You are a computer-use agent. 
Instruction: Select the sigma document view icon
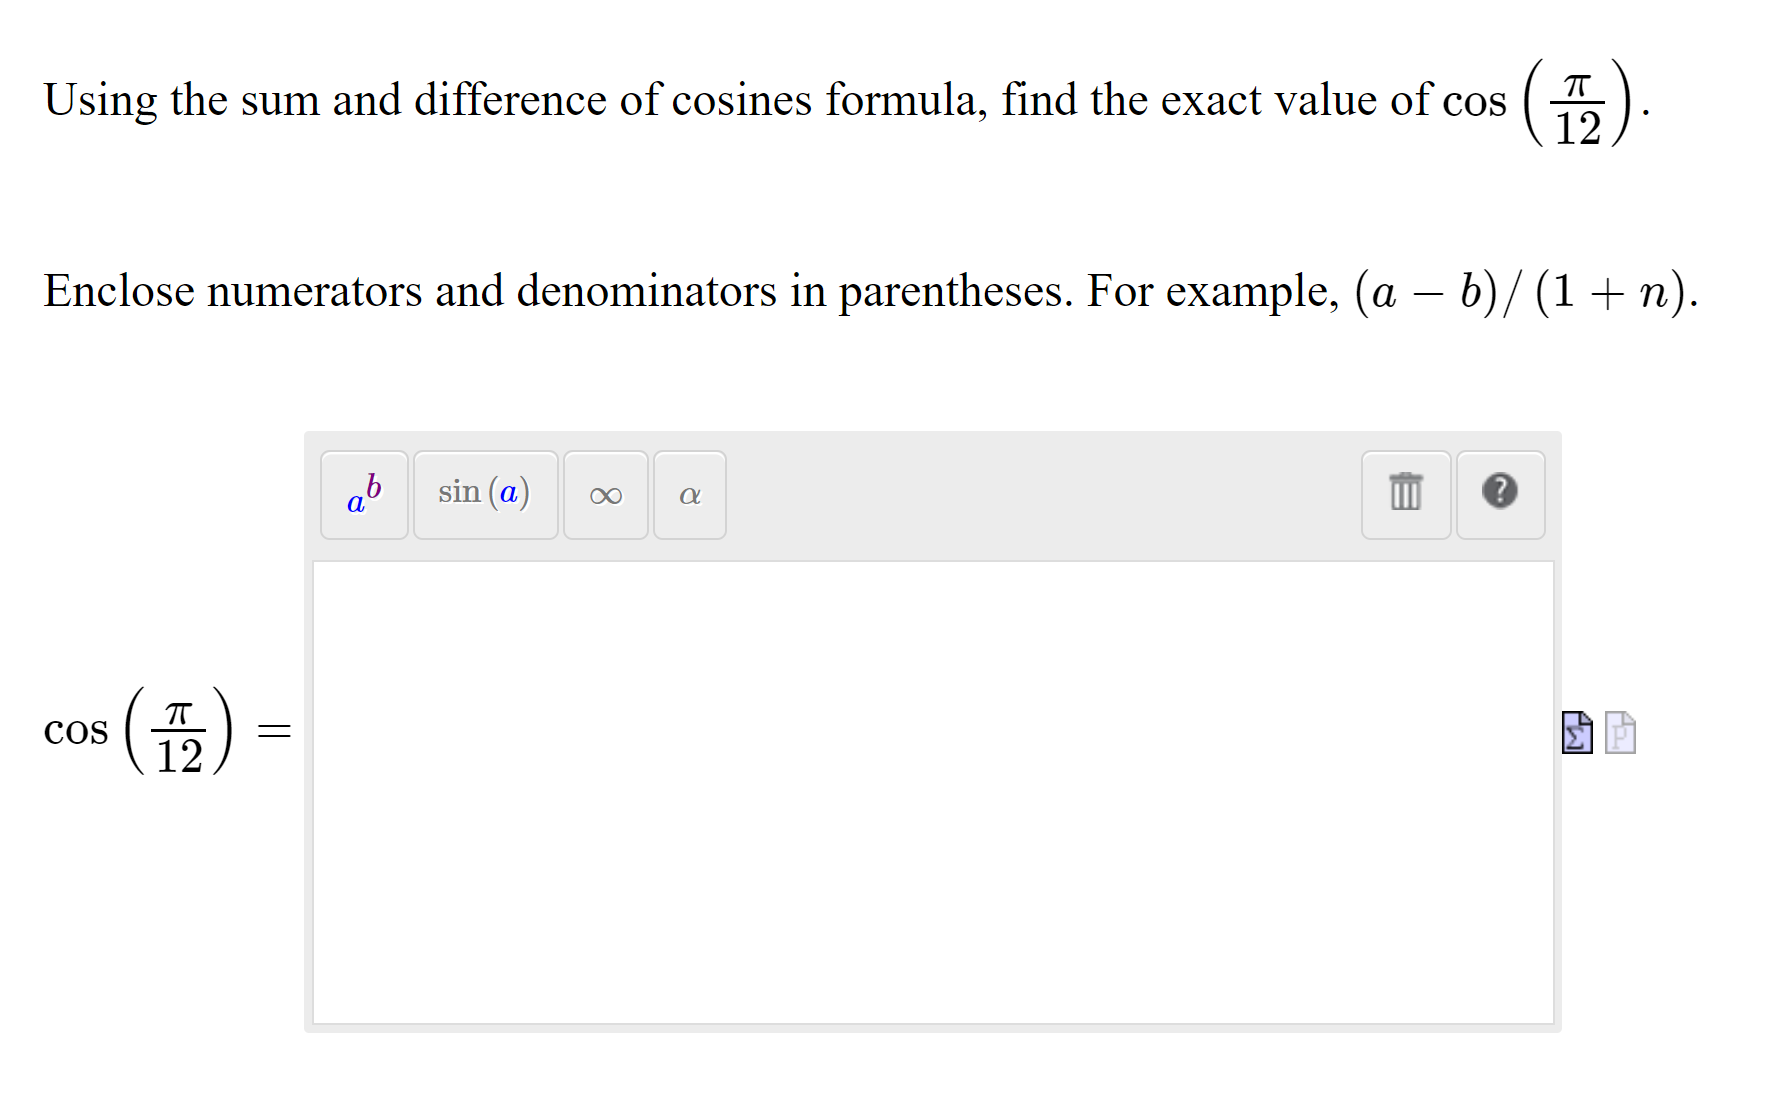(x=1575, y=733)
